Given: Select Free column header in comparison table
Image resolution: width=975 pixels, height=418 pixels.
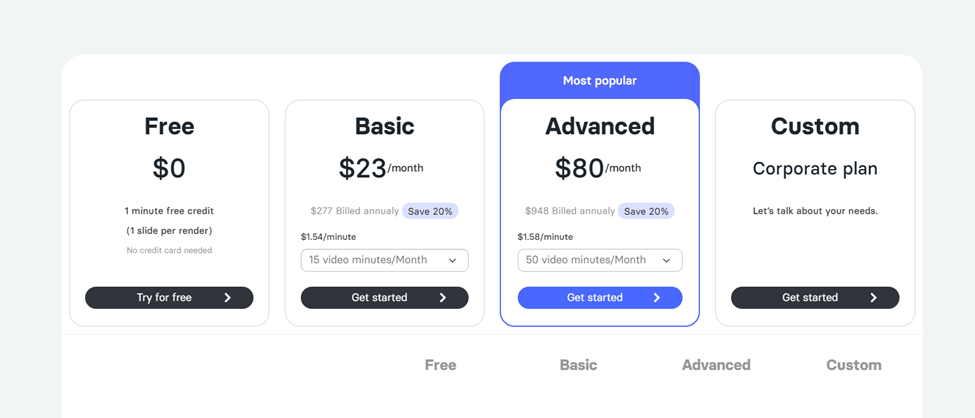Looking at the screenshot, I should (441, 365).
